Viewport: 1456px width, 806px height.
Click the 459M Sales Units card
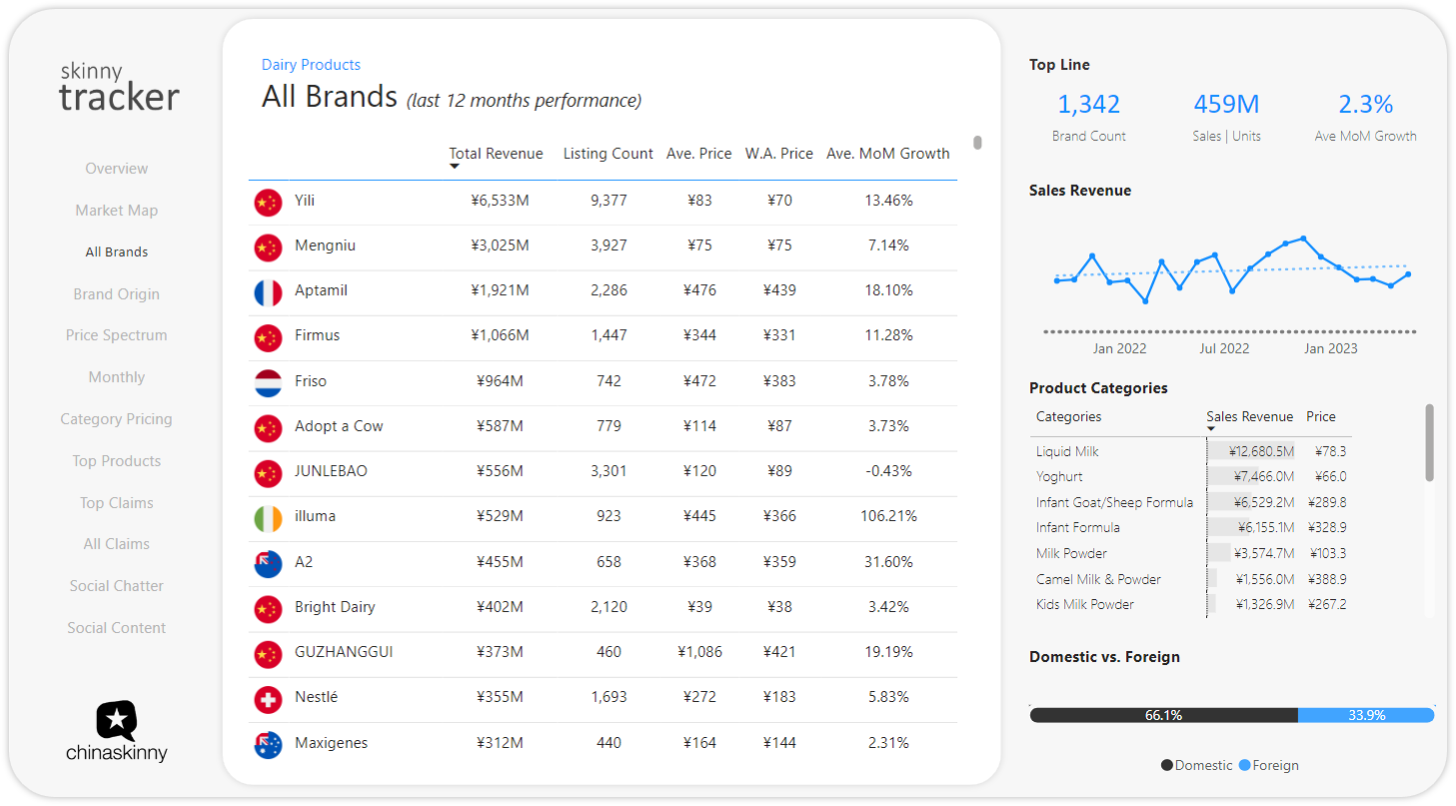click(x=1226, y=117)
